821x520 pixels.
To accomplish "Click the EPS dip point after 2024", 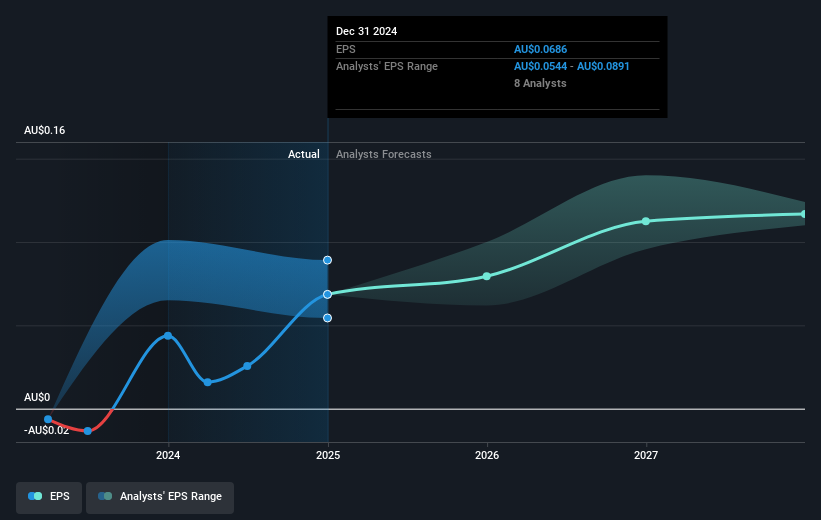I will tap(208, 382).
